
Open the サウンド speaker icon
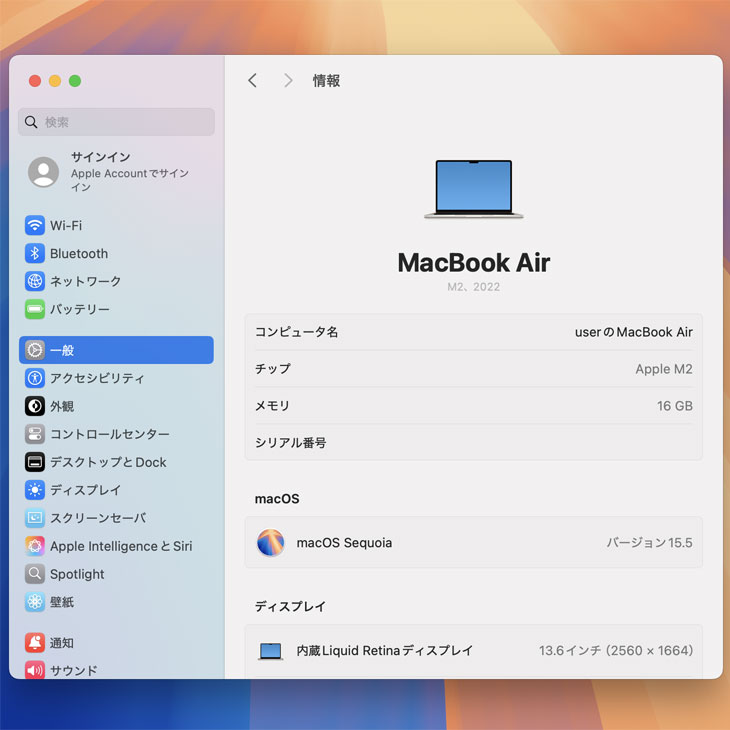pos(35,670)
